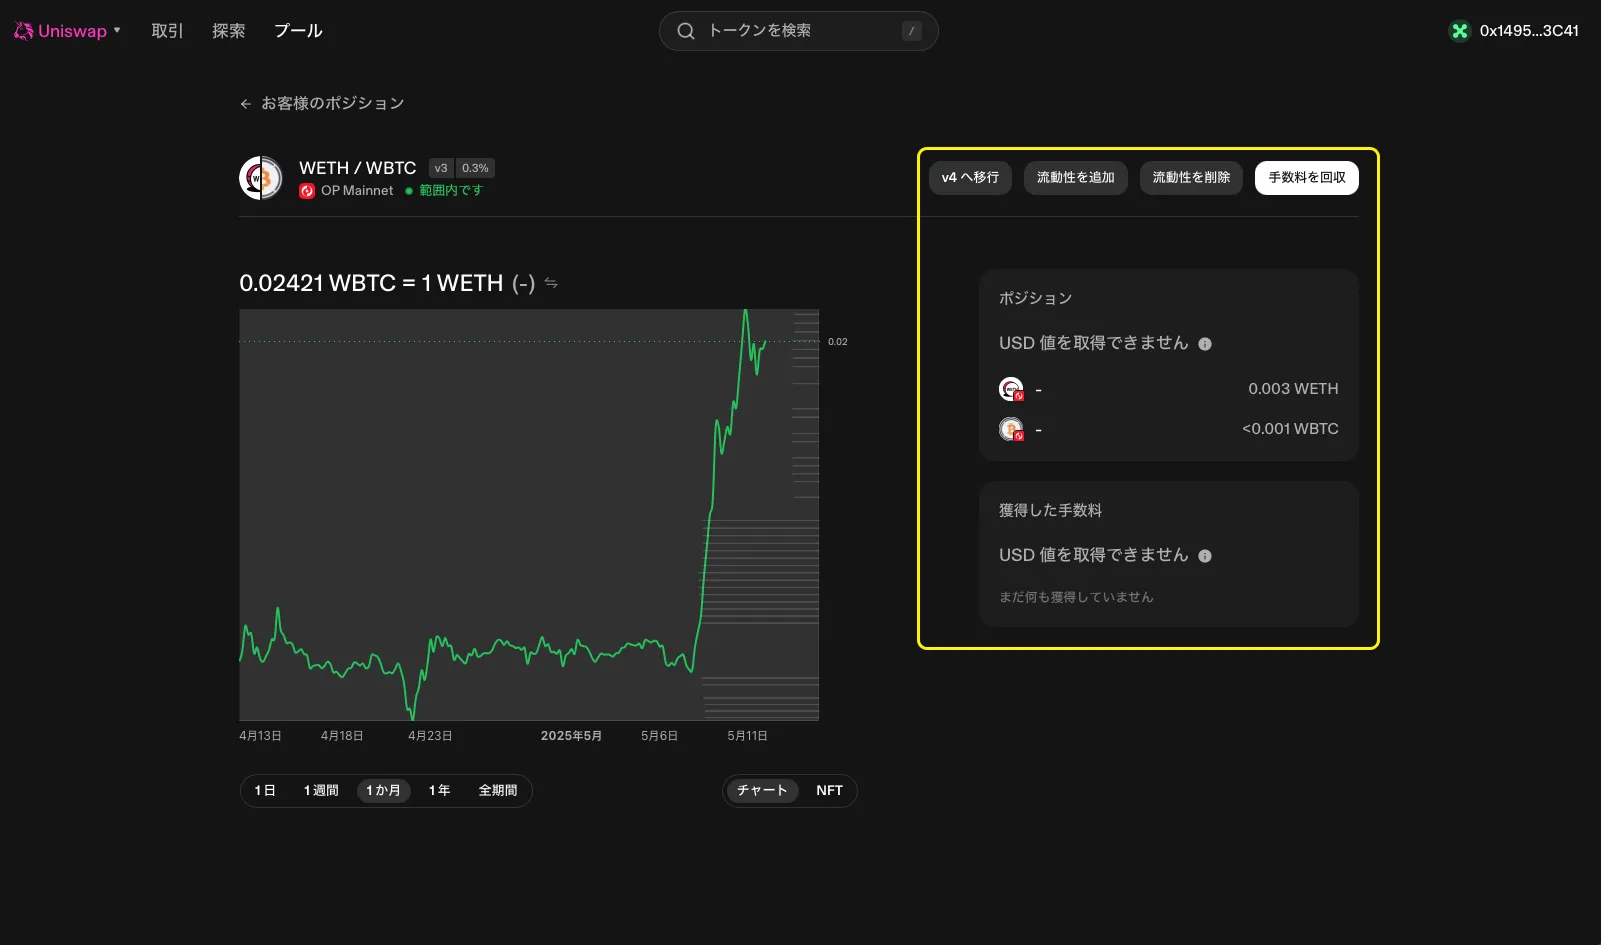Click the slash shortcut key badge
The image size is (1601, 945).
[x=912, y=31]
